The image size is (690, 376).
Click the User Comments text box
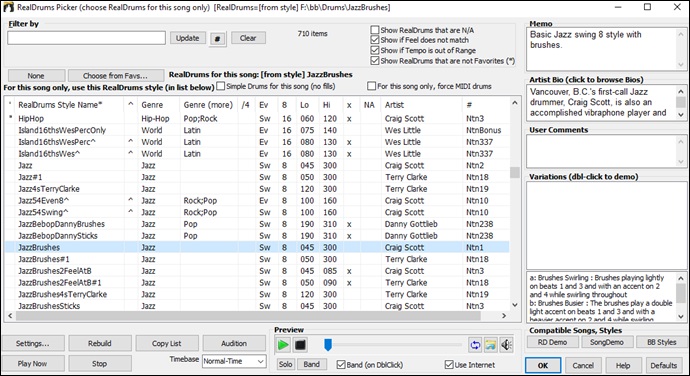tap(606, 151)
